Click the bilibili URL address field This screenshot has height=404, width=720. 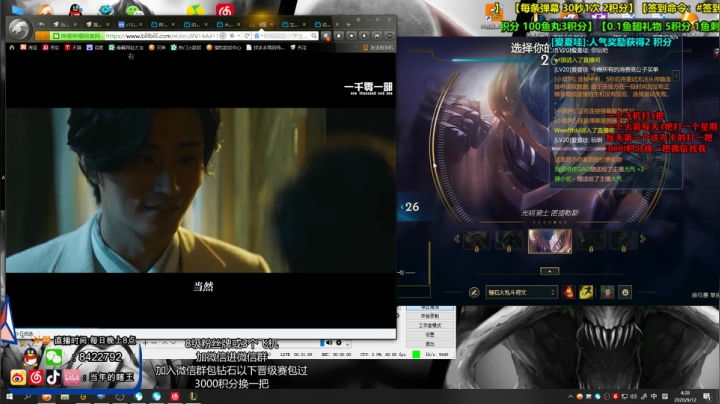point(163,36)
